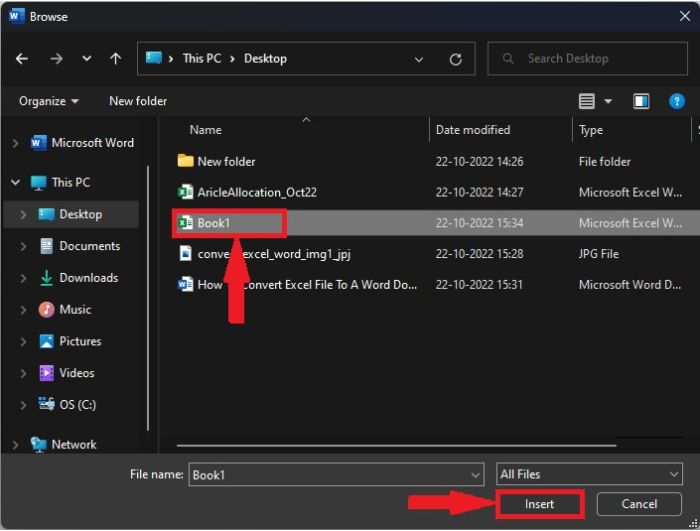Open the recent locations chevron
The width and height of the screenshot is (700, 531).
coord(87,59)
